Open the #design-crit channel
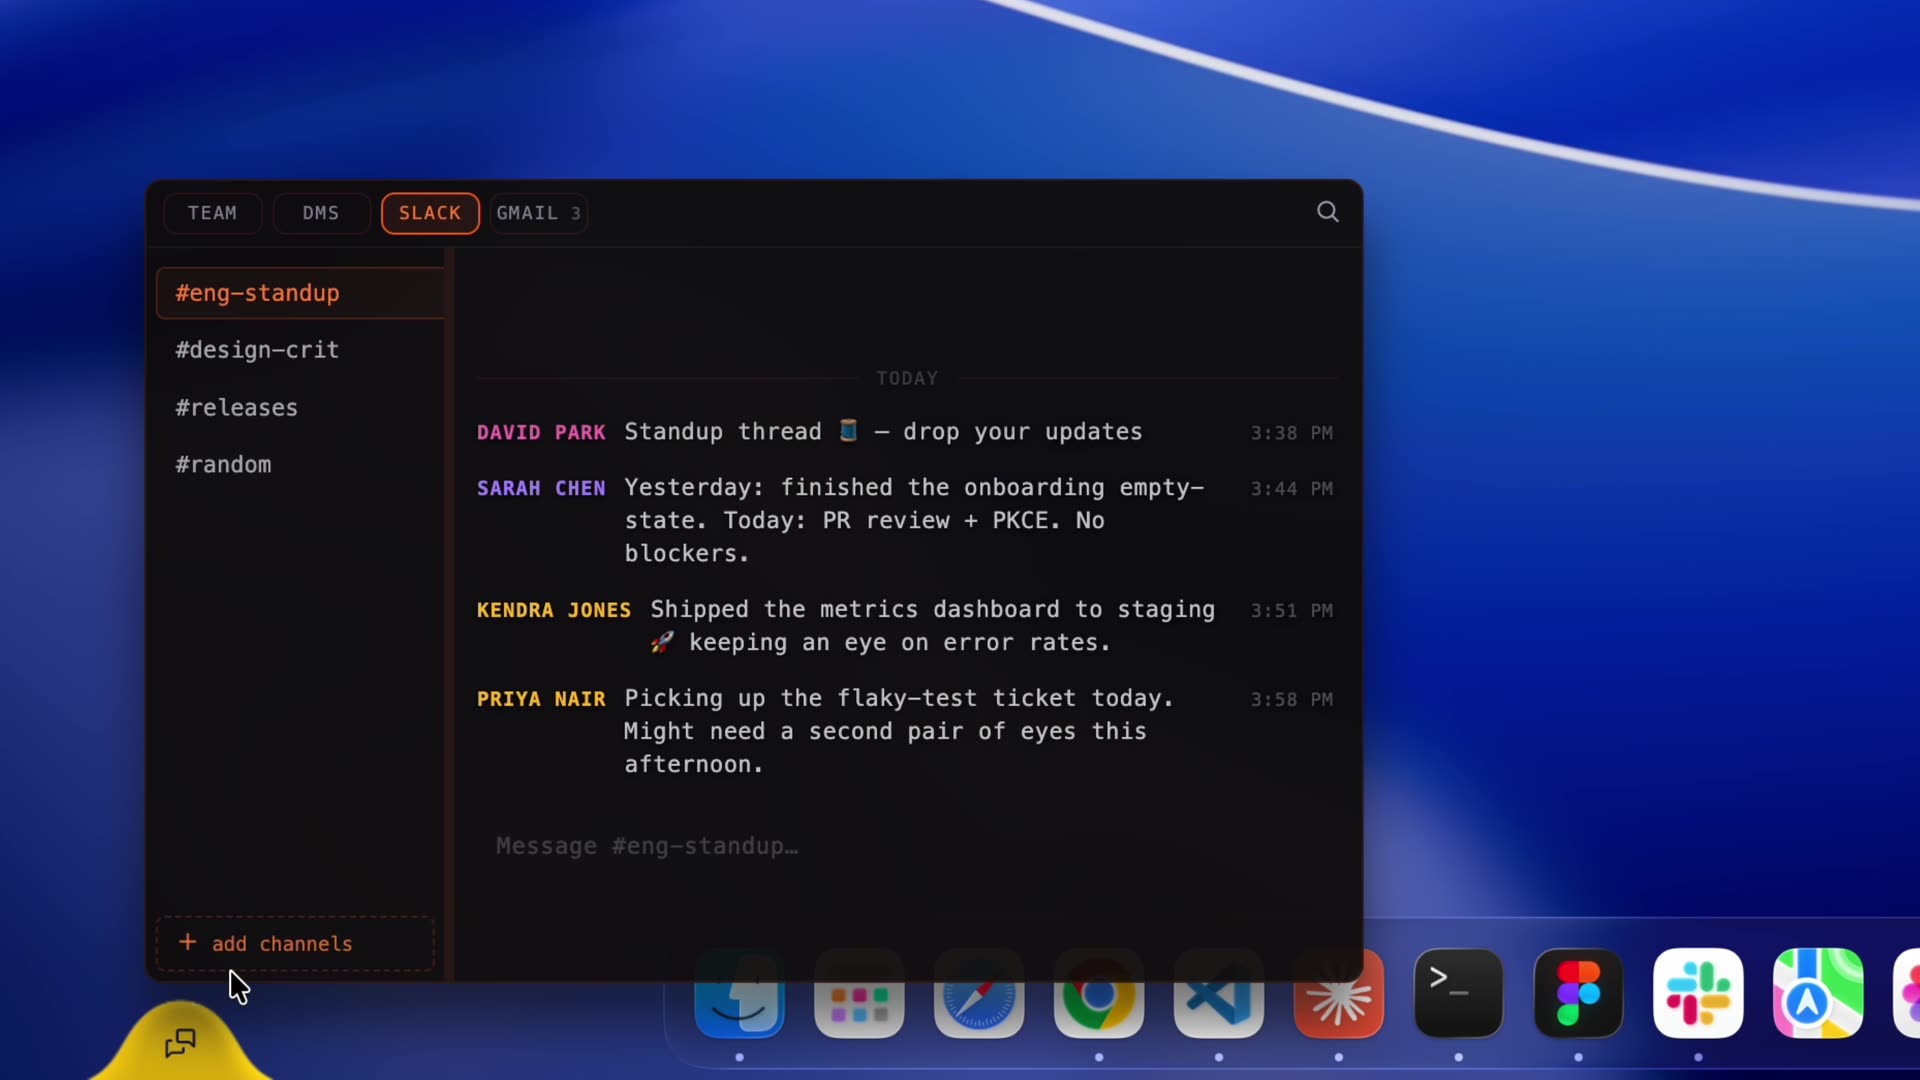The height and width of the screenshot is (1080, 1920). click(300, 350)
